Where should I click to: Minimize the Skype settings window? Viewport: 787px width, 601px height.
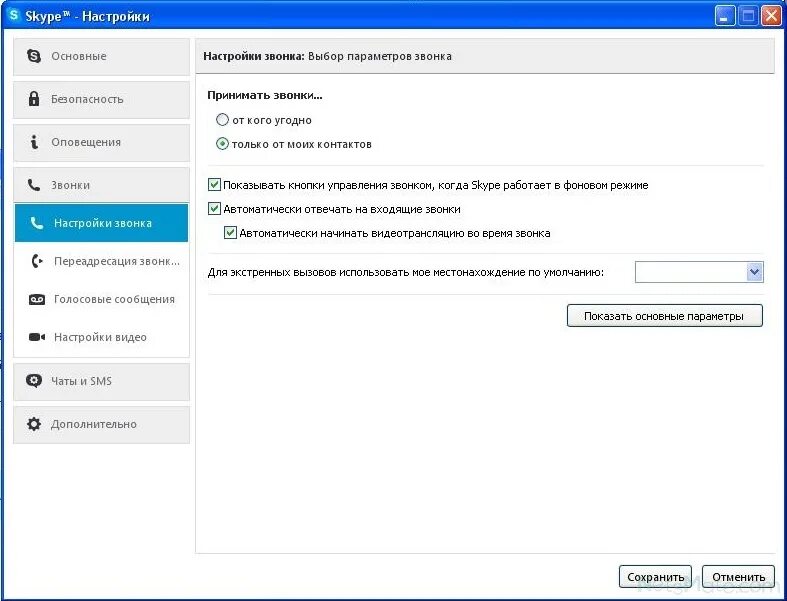point(724,17)
